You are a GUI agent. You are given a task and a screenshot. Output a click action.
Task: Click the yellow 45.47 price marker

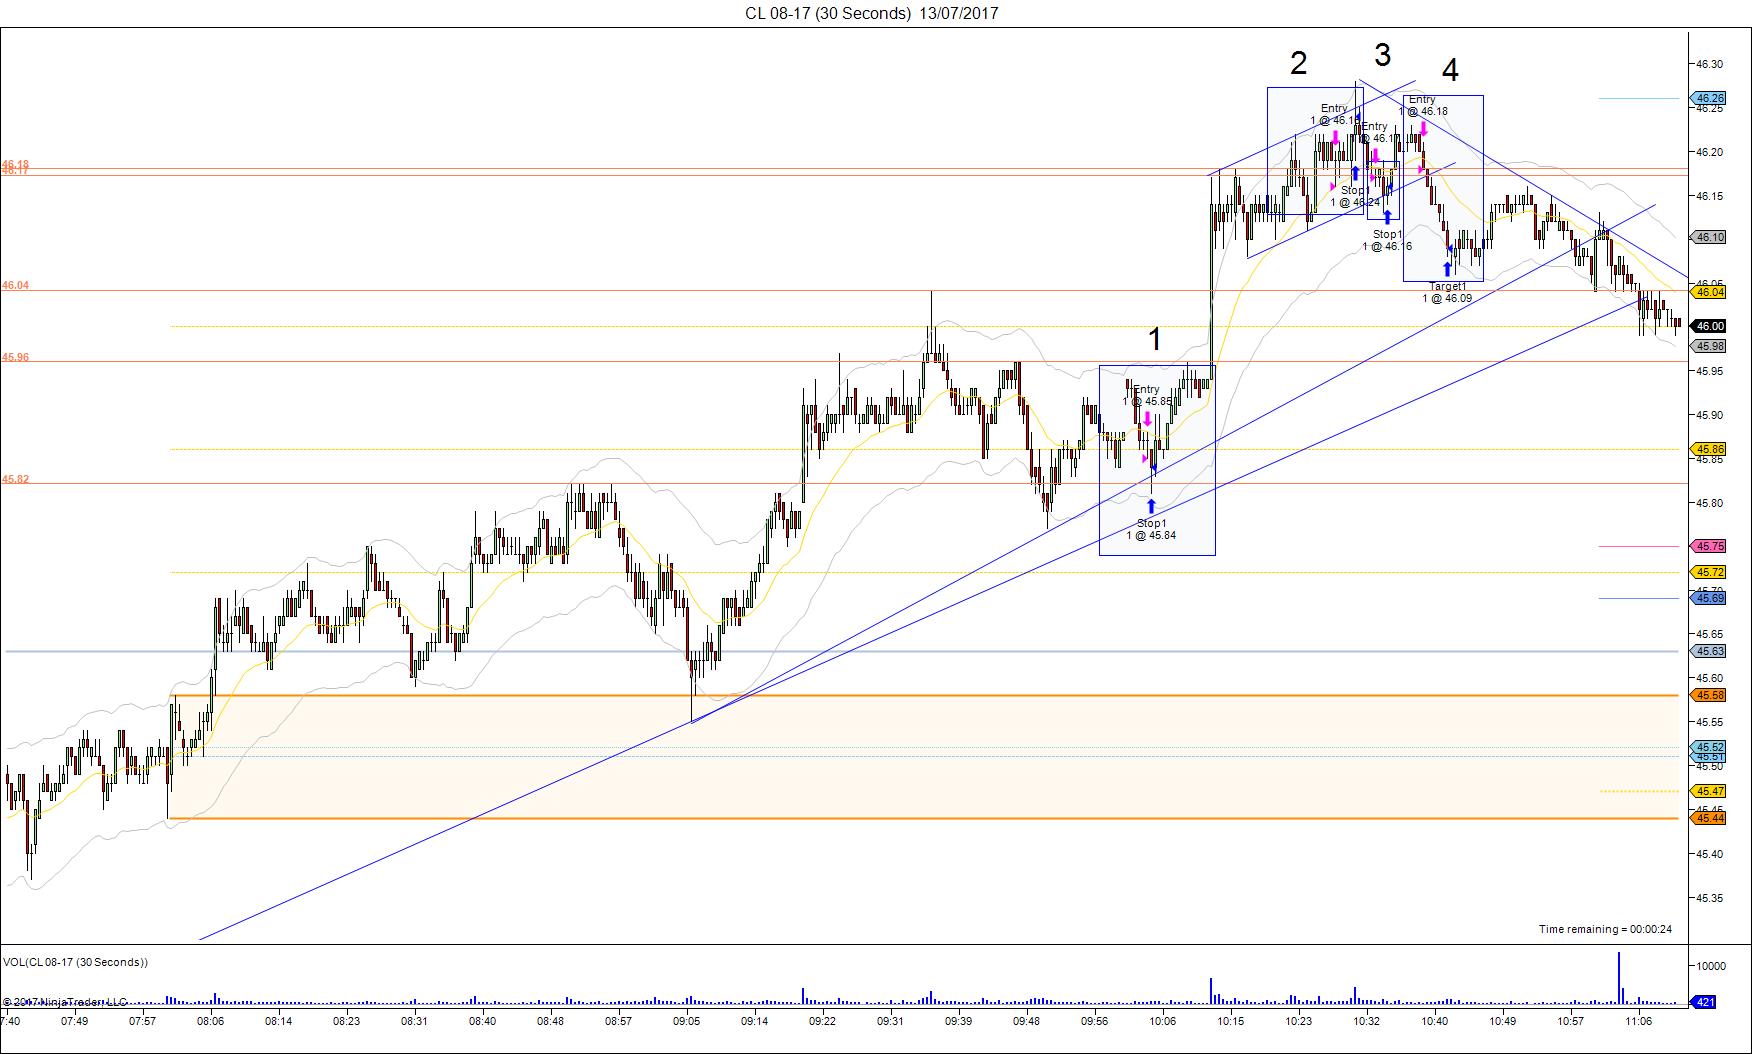[1709, 791]
